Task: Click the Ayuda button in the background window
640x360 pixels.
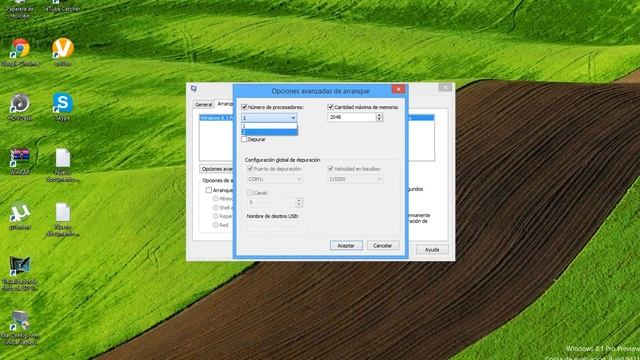Action: [x=432, y=249]
